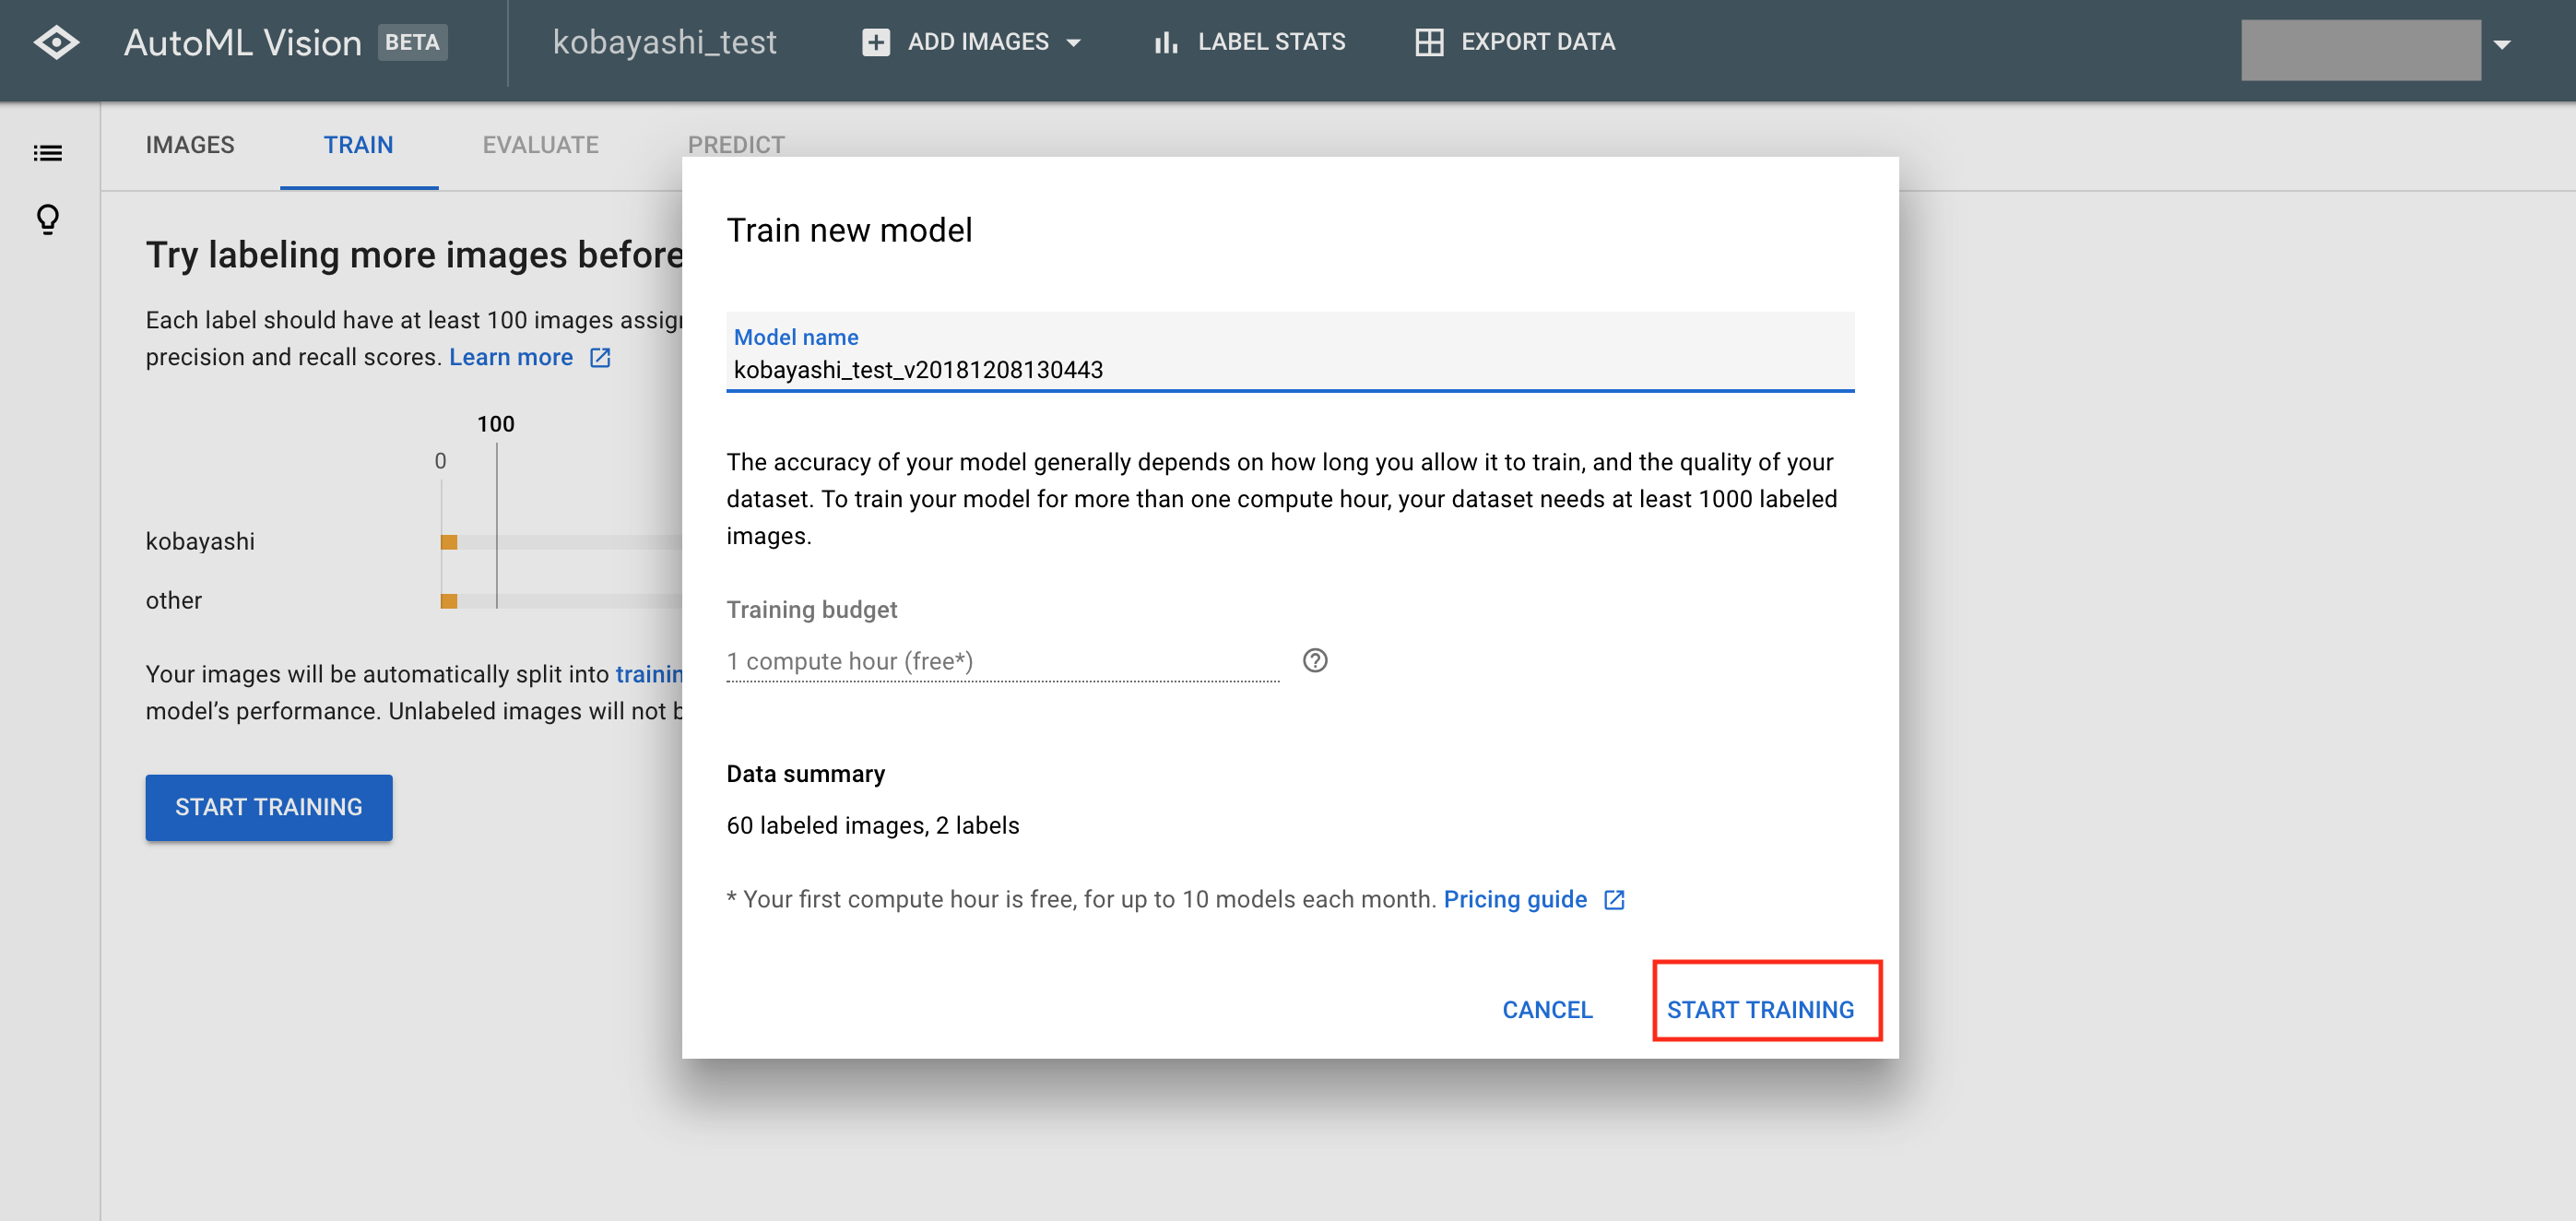Viewport: 2576px width, 1221px height.
Task: Click the BETA badge in the header
Action: 412,42
